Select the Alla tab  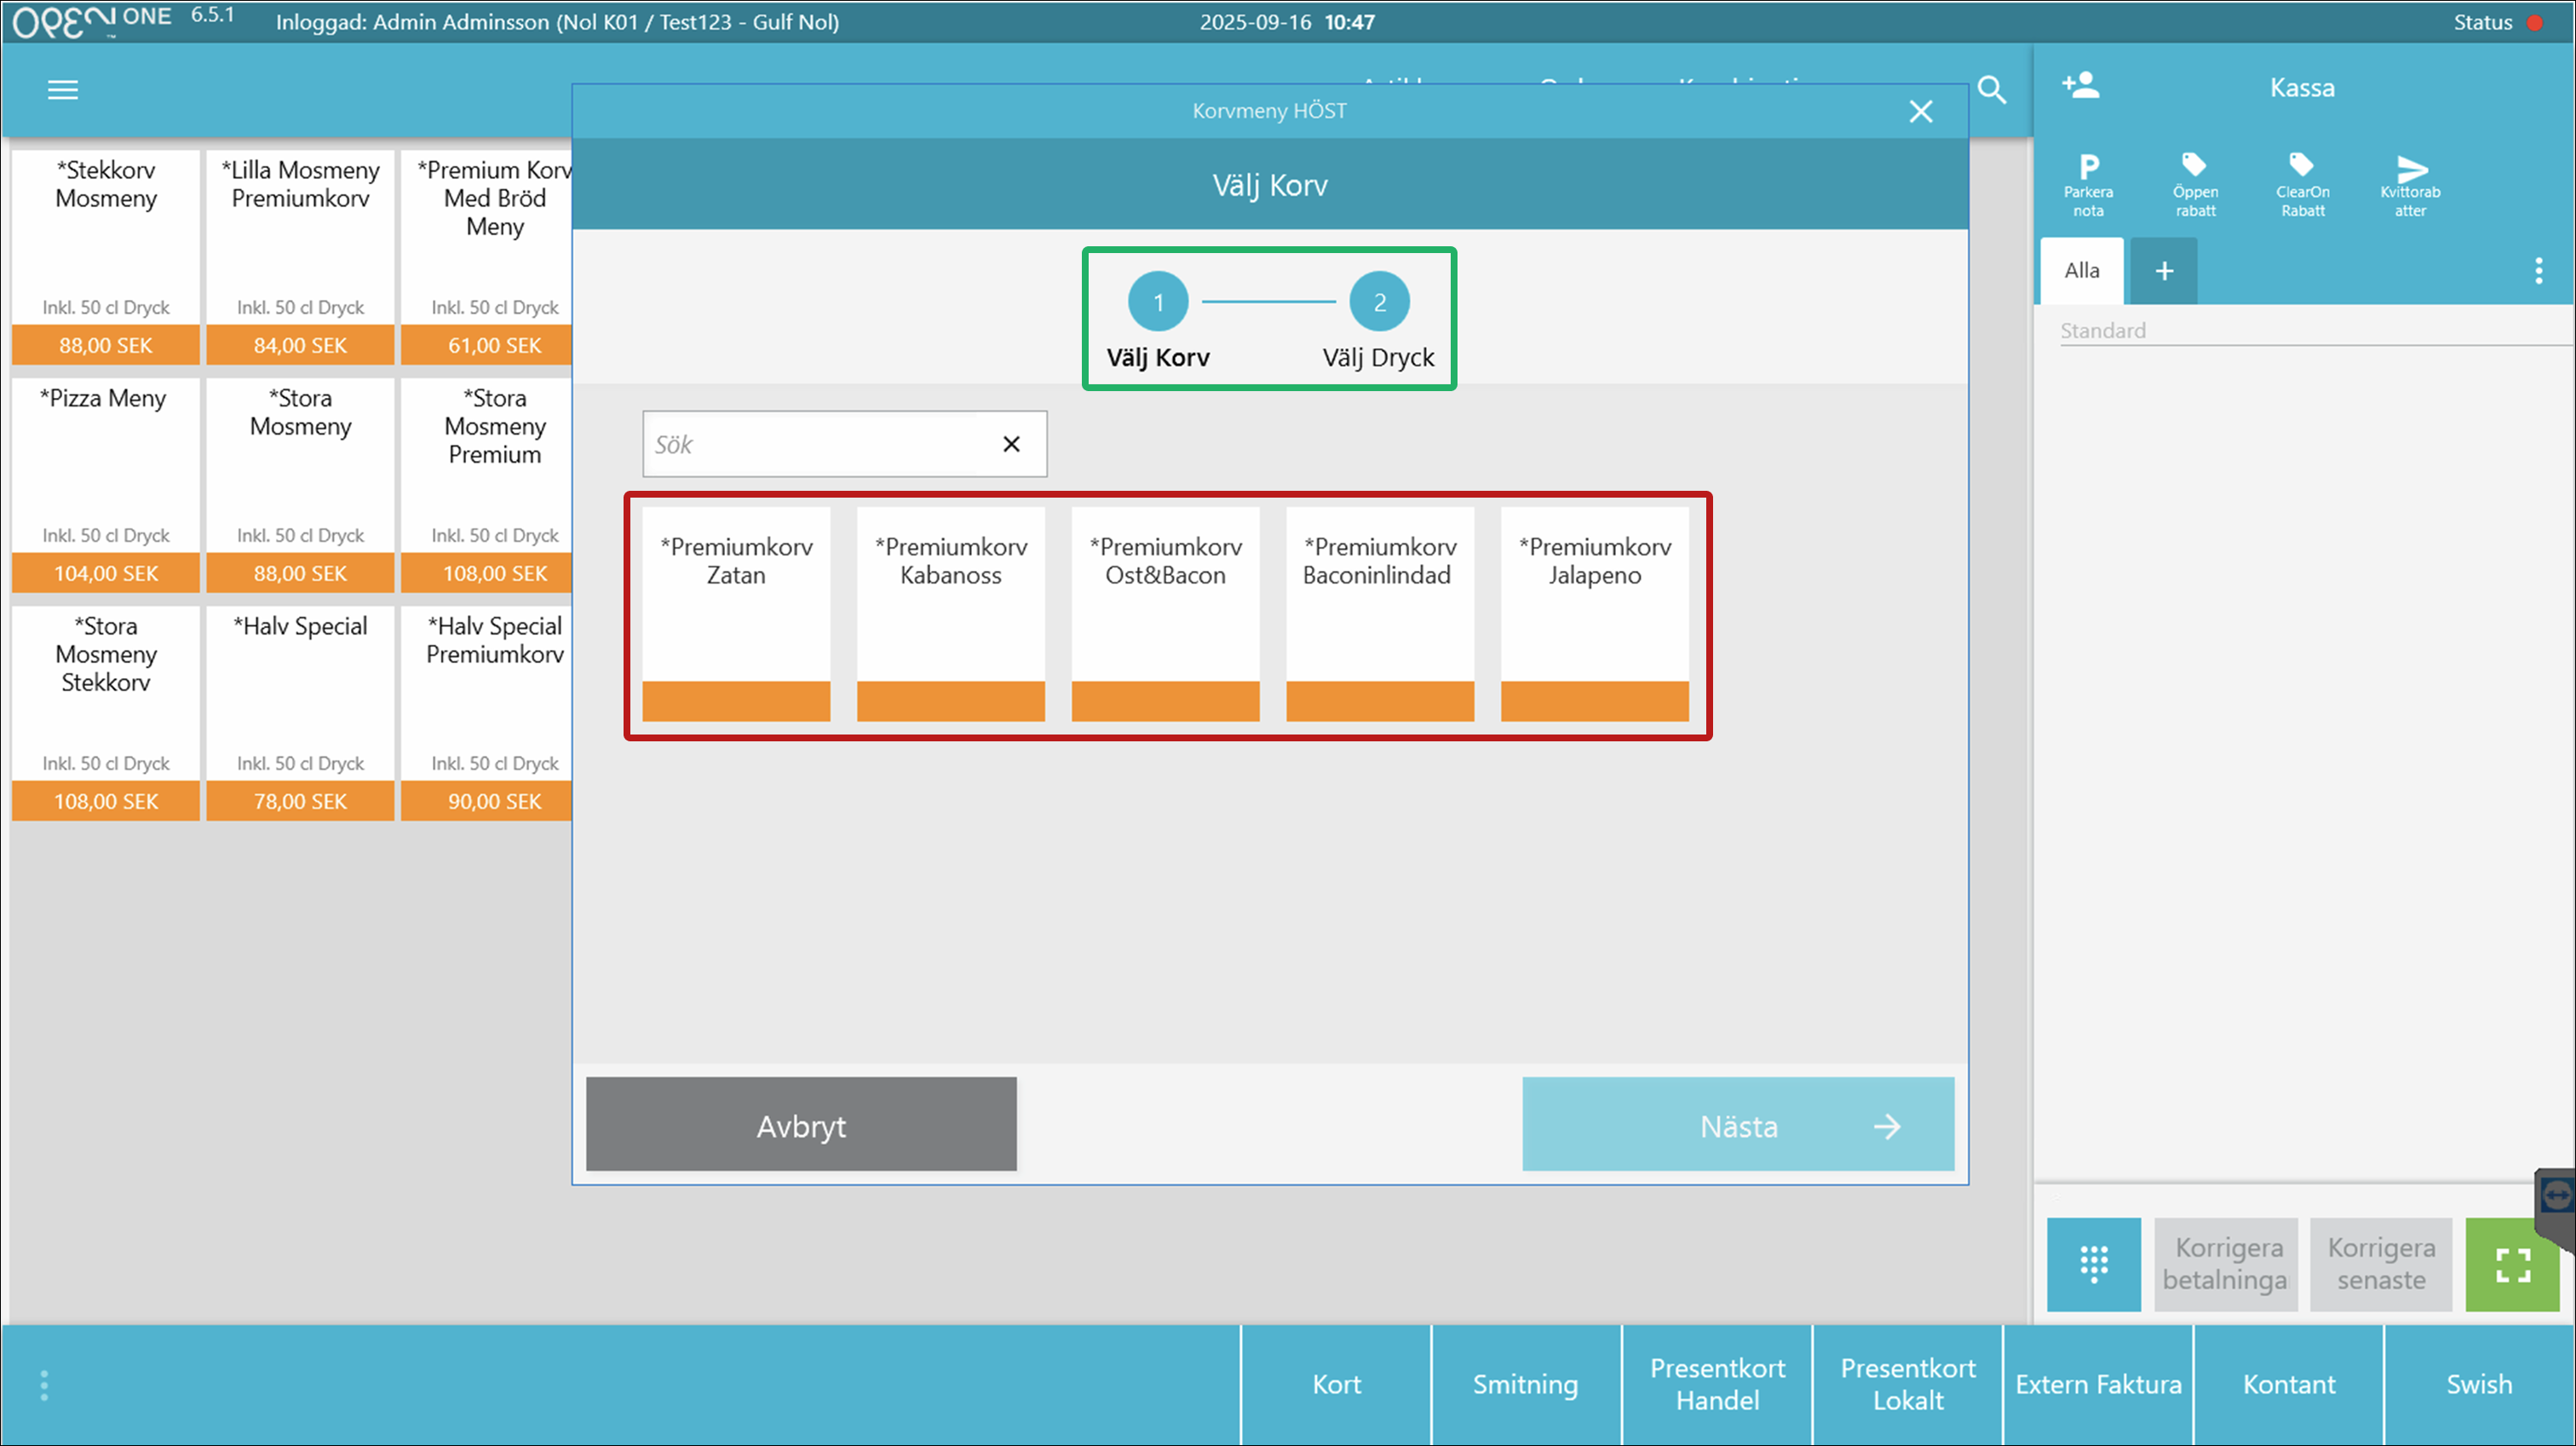pos(2081,271)
